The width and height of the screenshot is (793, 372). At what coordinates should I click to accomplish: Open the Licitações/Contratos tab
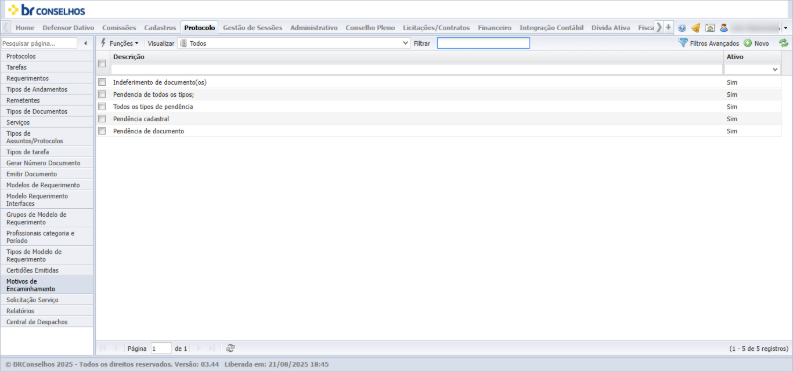tap(436, 28)
